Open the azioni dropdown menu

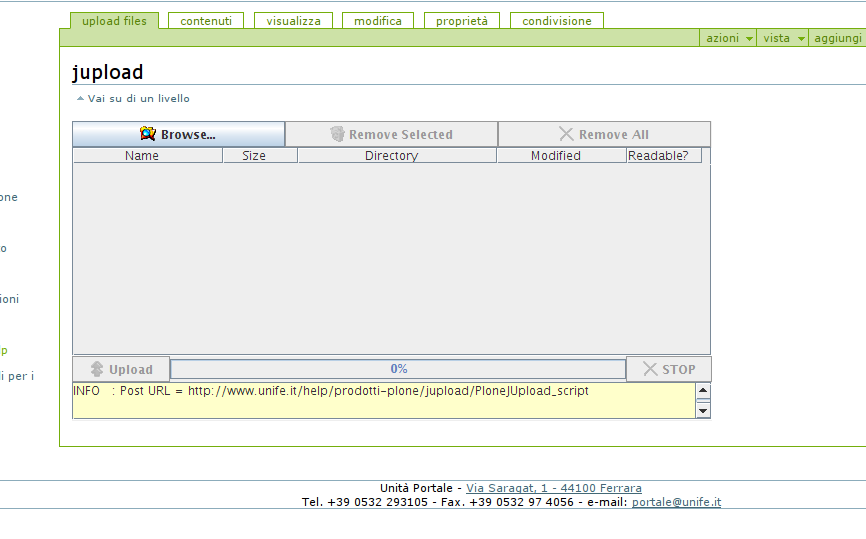729,38
